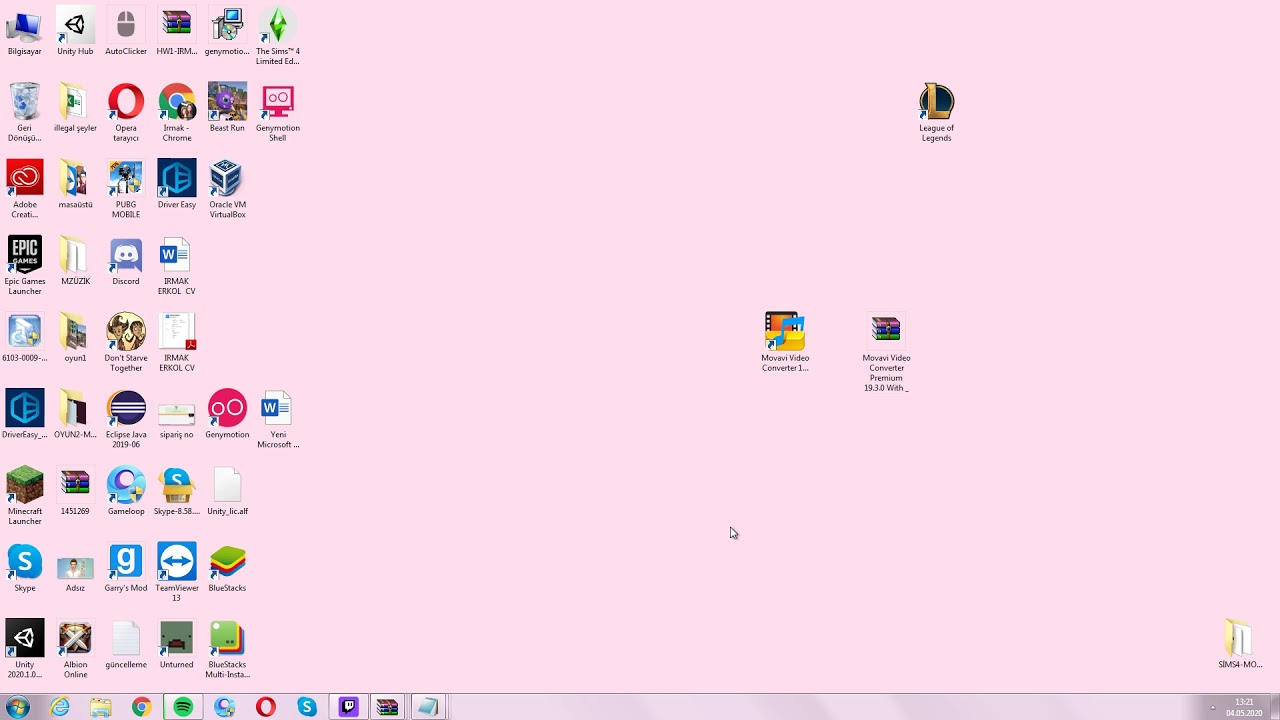Select the Irmak - Chrome shortcut
This screenshot has width=1280, height=720.
coord(177,114)
